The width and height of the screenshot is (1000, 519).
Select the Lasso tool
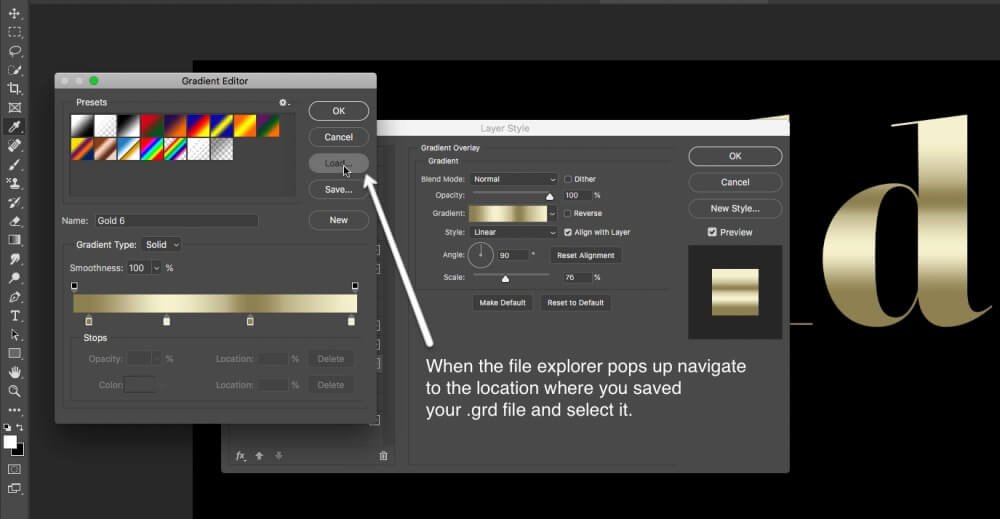tap(15, 50)
